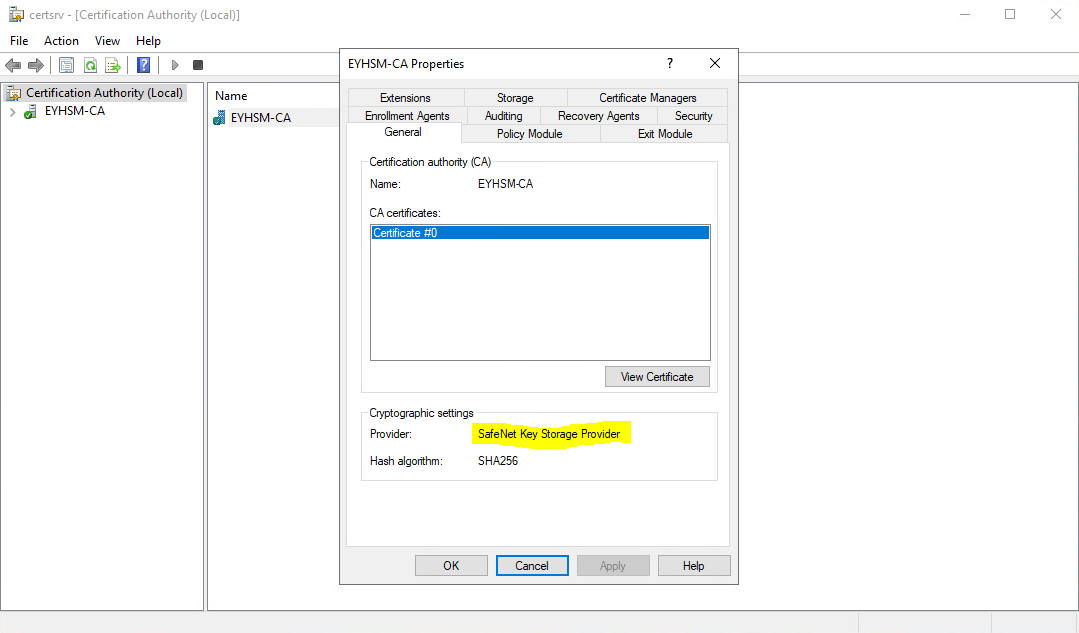Click the Refresh toolbar icon

[90, 65]
